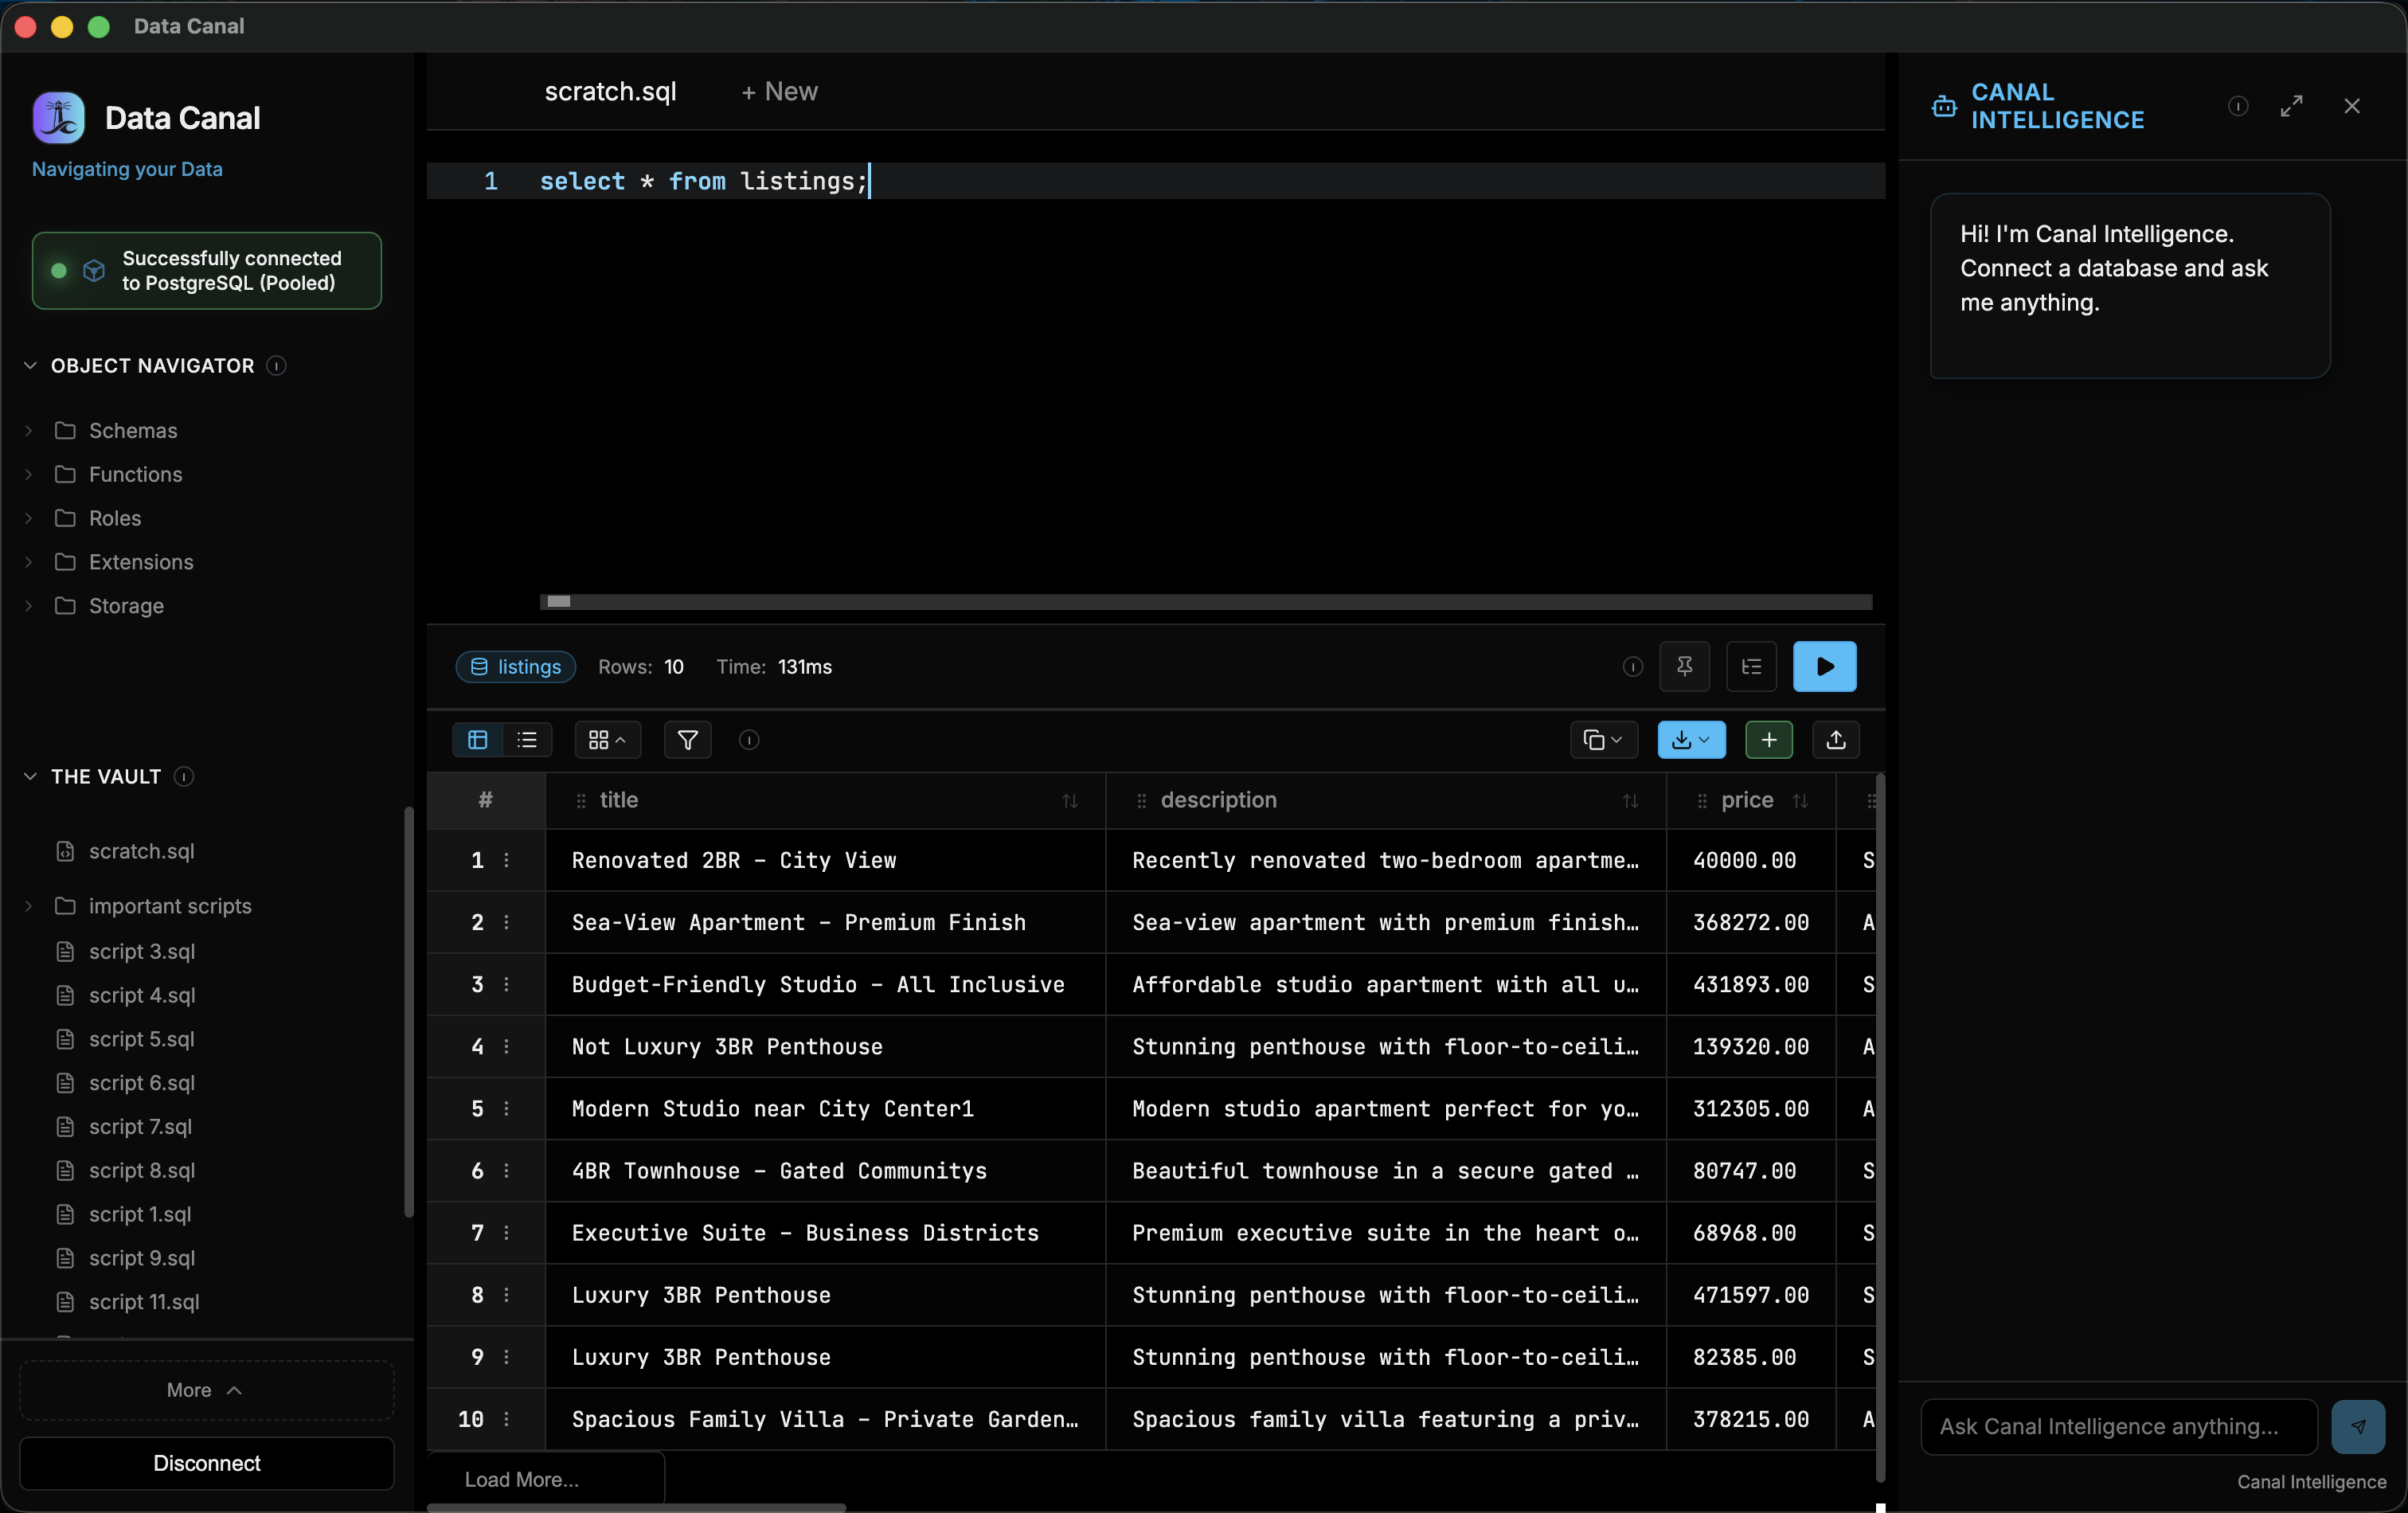Viewport: 2408px width, 1513px height.
Task: Switch to the scratch.sql tab
Action: point(610,91)
